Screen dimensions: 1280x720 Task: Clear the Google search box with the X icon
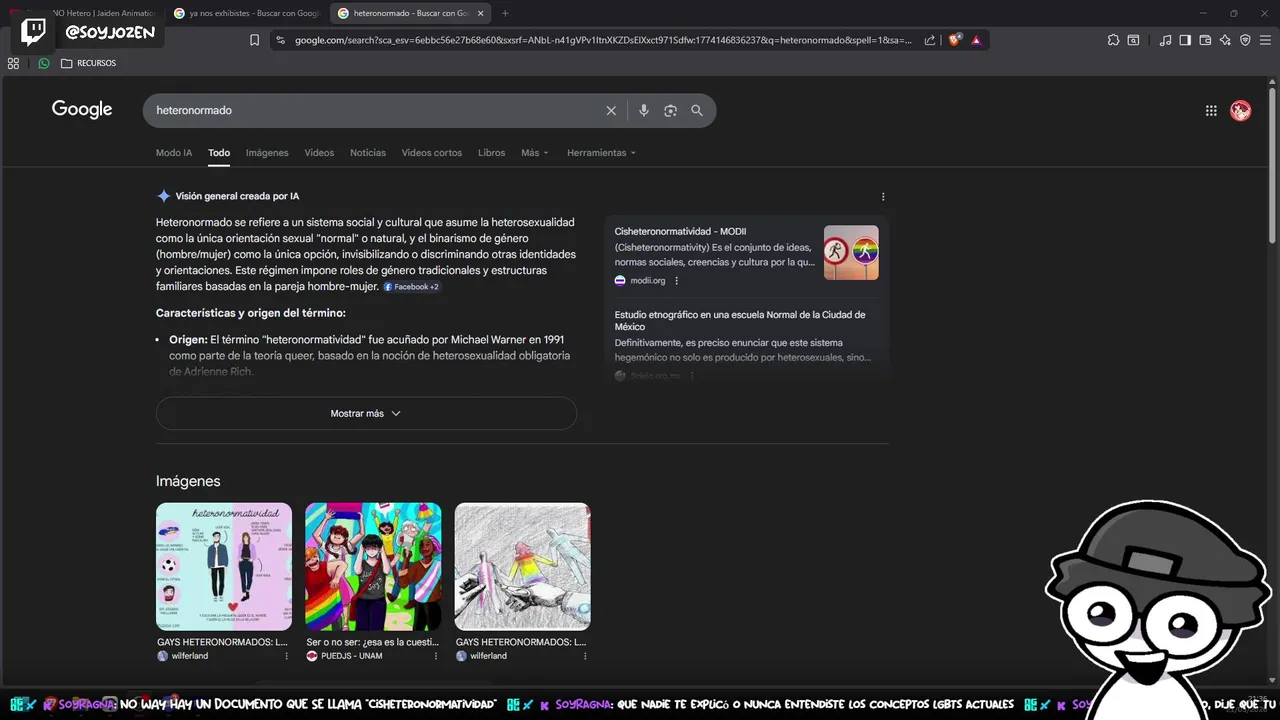[611, 111]
